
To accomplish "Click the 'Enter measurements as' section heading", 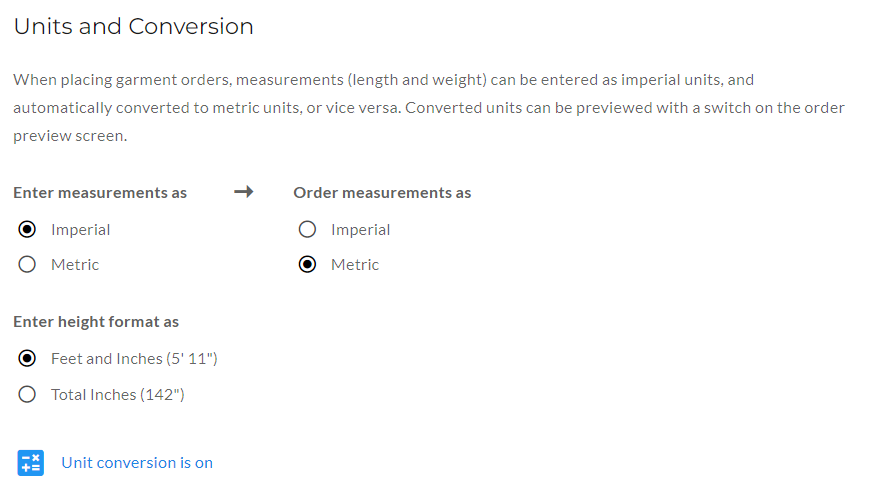I will [x=100, y=193].
